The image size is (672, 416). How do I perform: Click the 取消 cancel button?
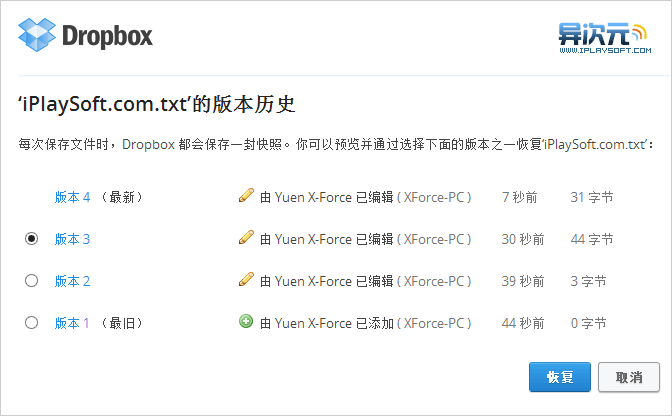click(629, 377)
